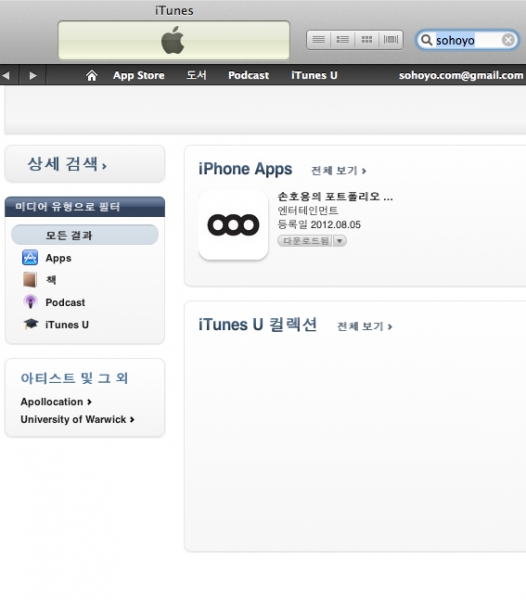Filter results by Podcast in sidebar
The width and height of the screenshot is (526, 600).
pyautogui.click(x=65, y=302)
